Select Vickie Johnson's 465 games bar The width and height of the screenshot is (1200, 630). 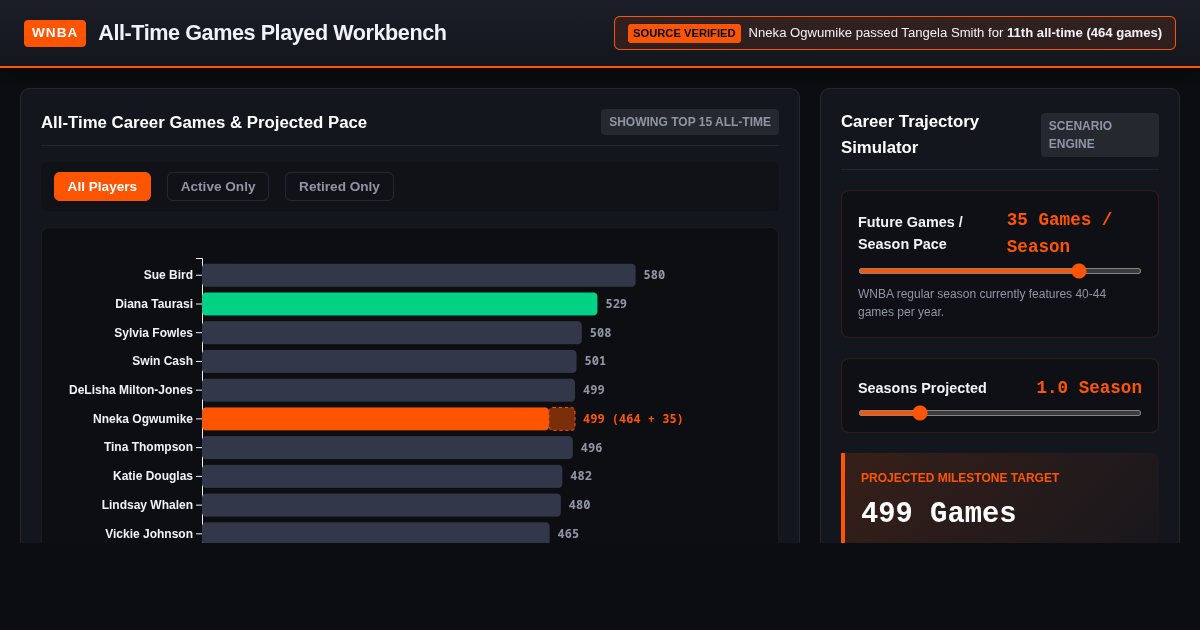pos(376,533)
